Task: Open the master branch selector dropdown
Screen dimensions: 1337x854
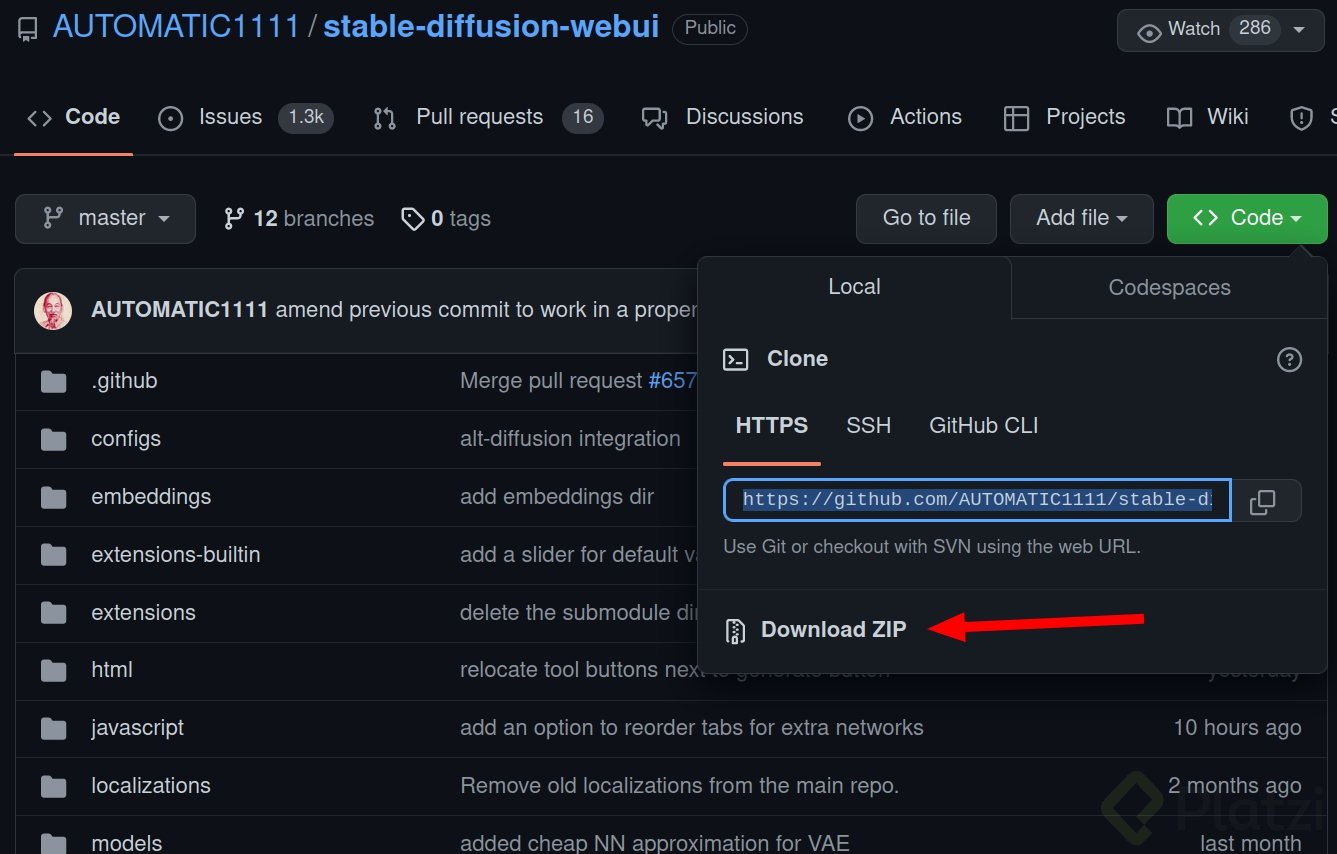Action: tap(105, 219)
